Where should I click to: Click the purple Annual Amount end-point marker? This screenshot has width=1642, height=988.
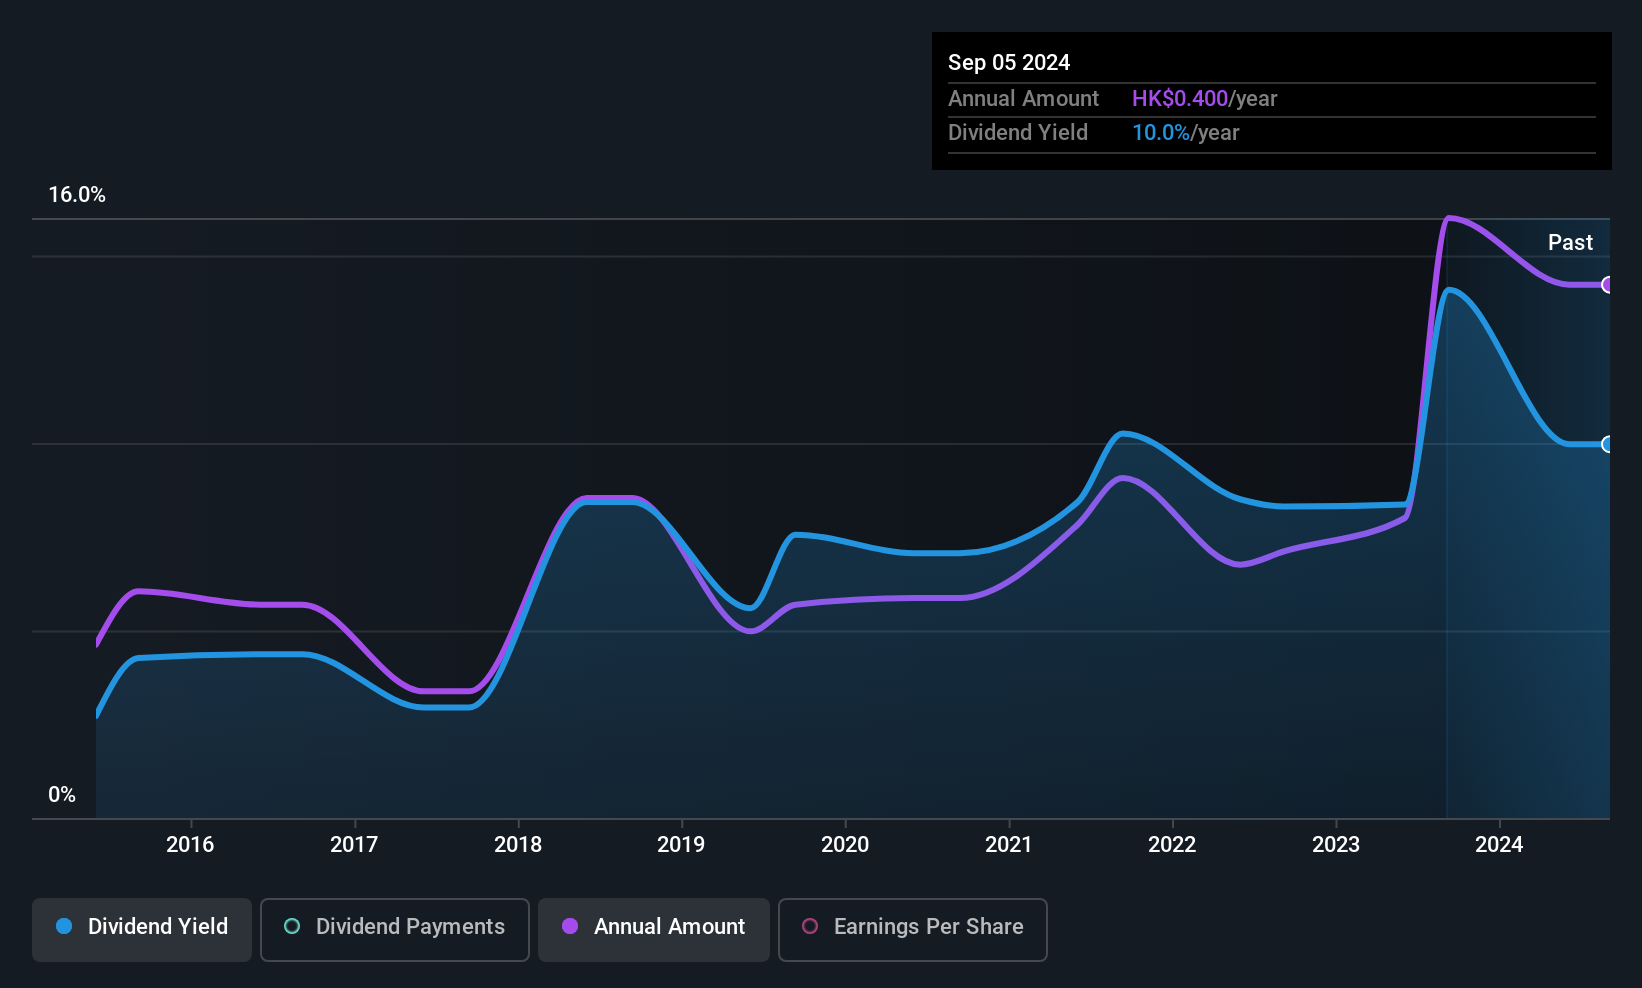(1607, 285)
